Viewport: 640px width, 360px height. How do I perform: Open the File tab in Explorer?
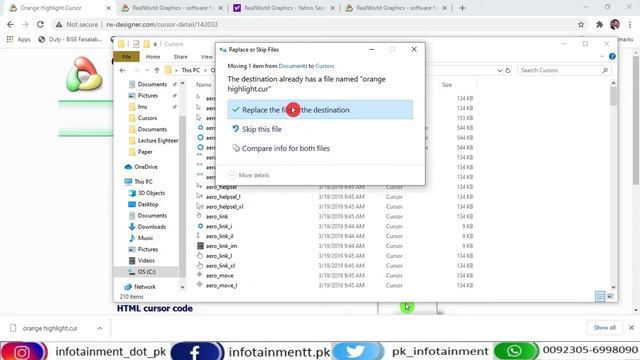[127, 57]
